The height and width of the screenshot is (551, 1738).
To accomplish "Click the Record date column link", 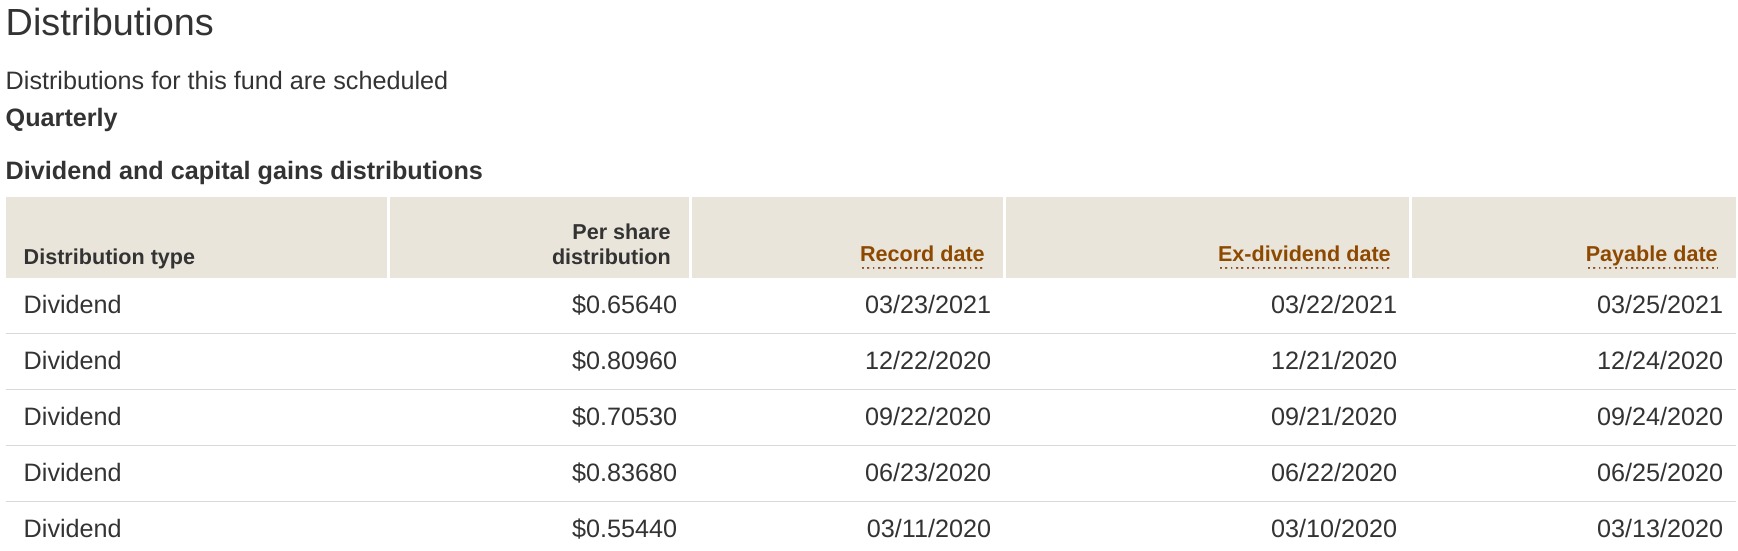I will (921, 254).
